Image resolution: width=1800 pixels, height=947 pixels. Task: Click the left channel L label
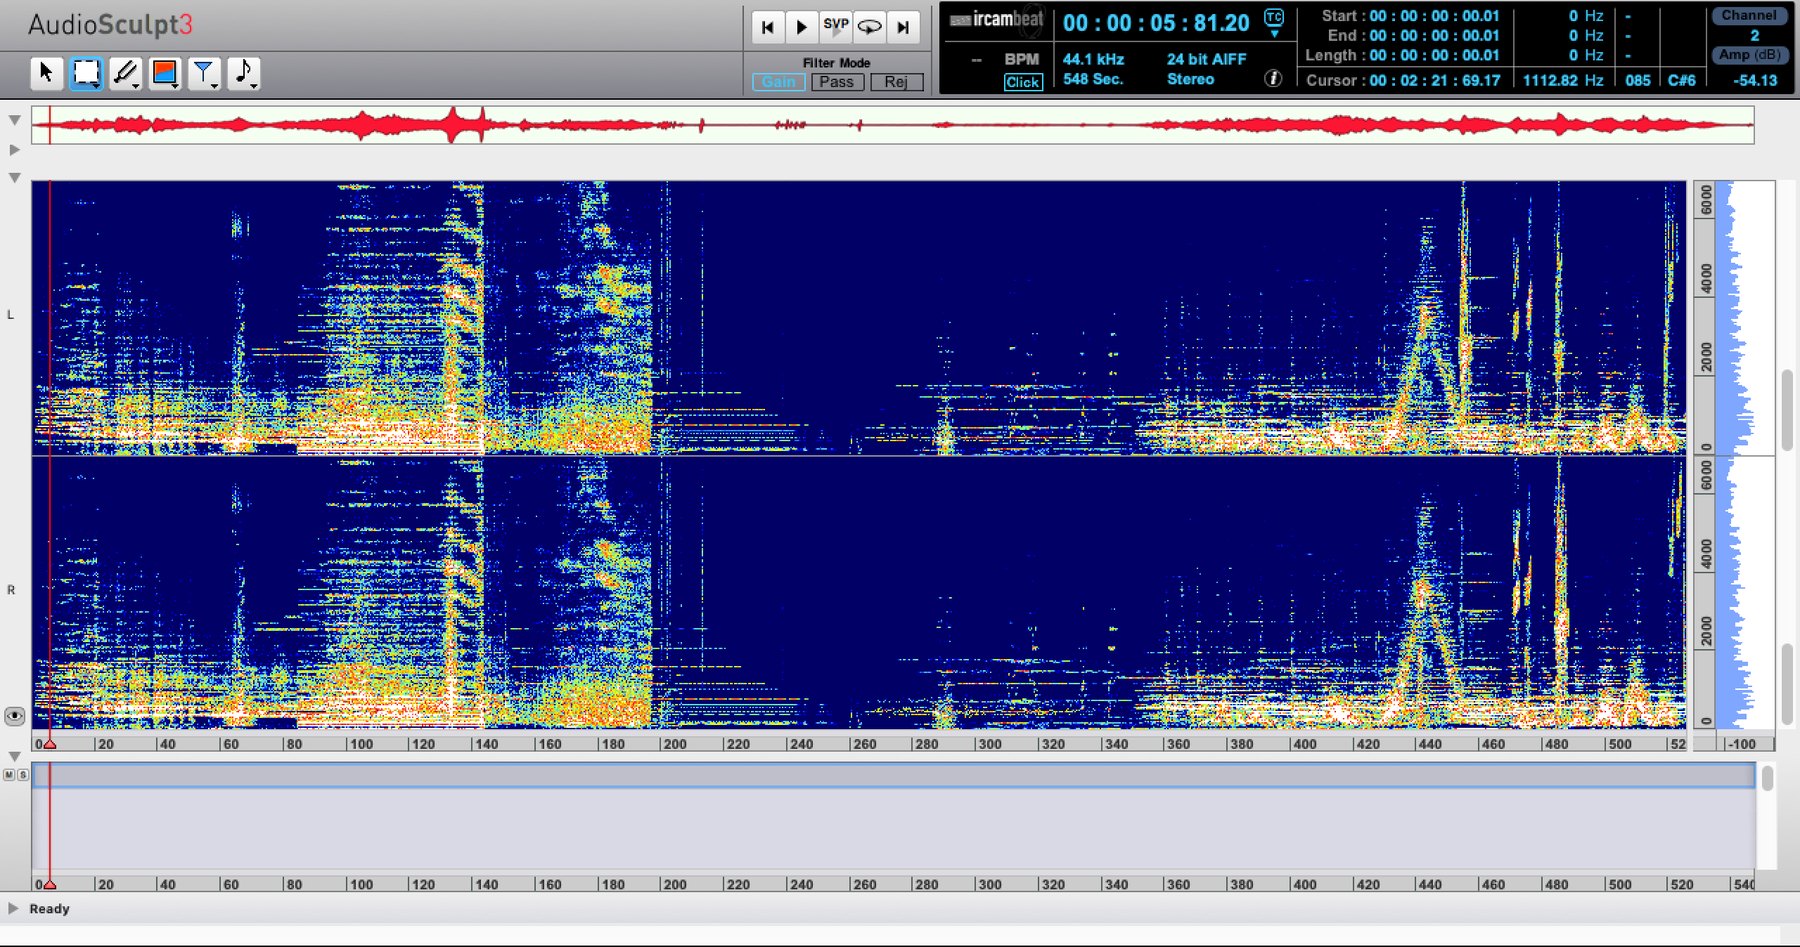tap(11, 314)
